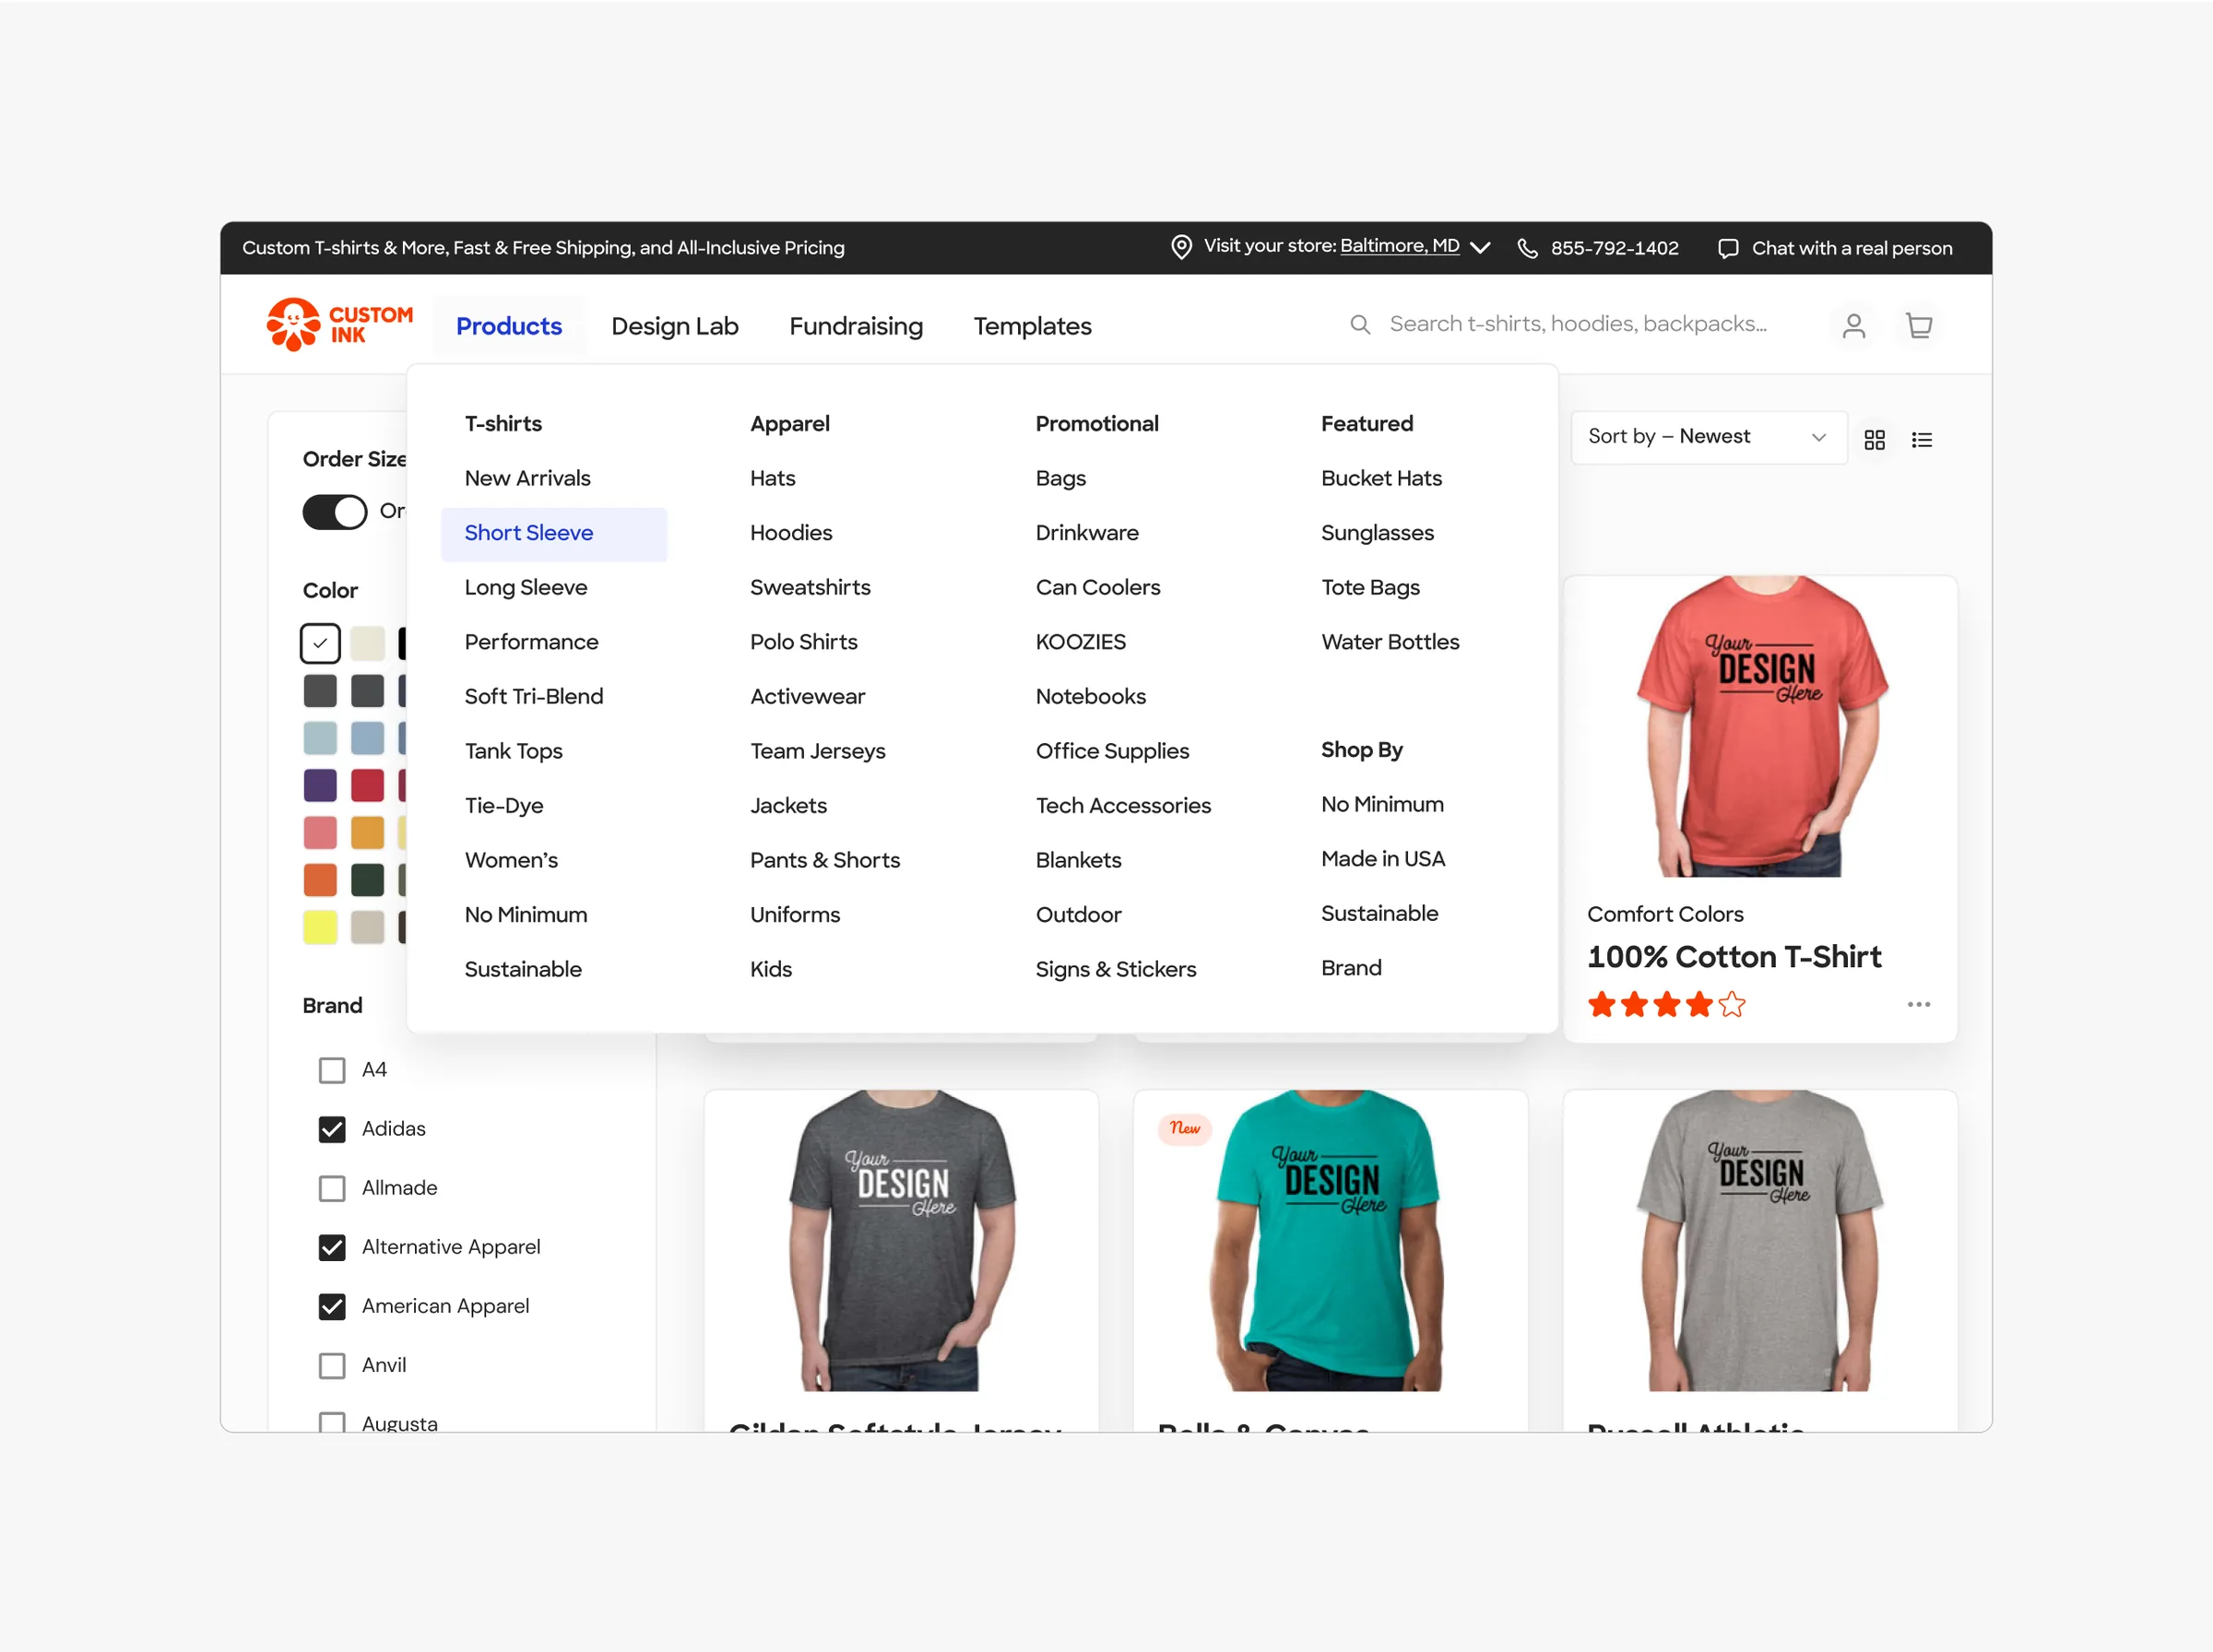Image resolution: width=2213 pixels, height=1652 pixels.
Task: Switch to grid view layout
Action: pyautogui.click(x=1875, y=440)
